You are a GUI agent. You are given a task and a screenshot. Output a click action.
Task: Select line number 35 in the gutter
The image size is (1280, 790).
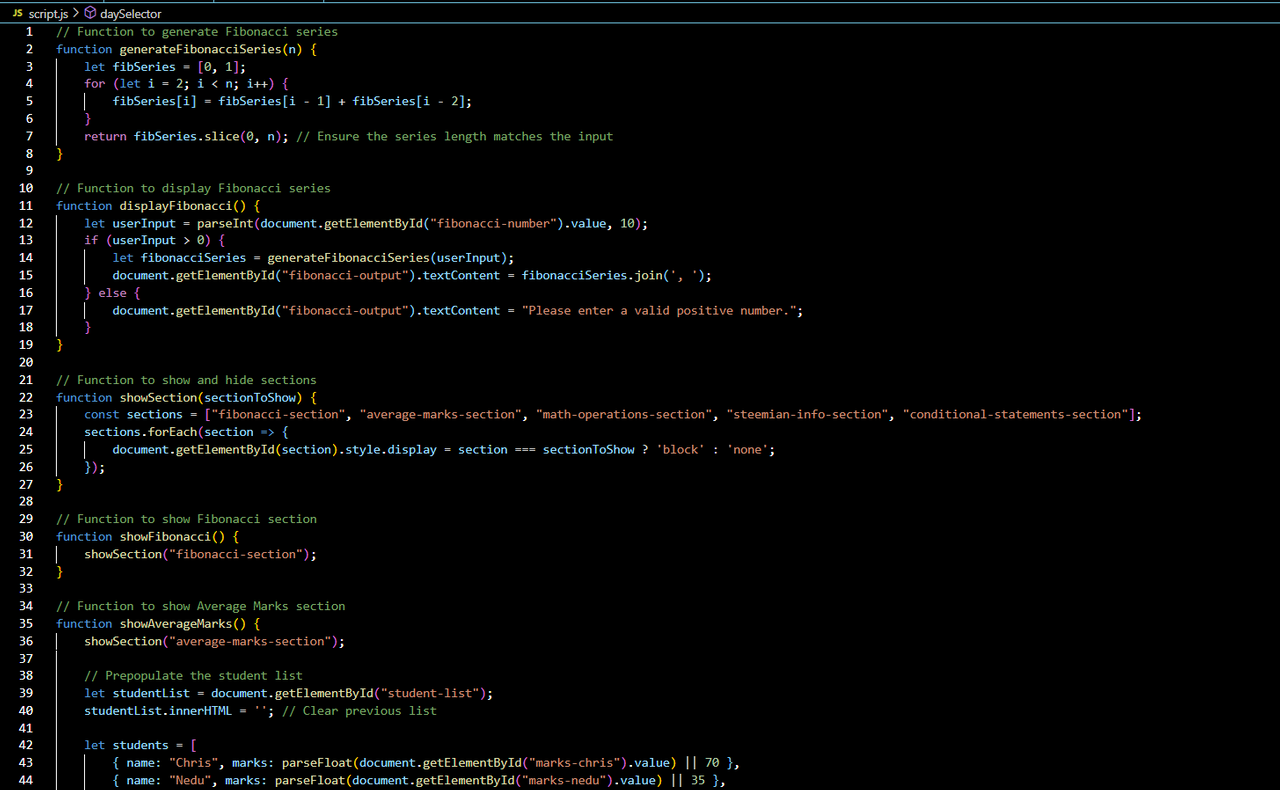pyautogui.click(x=26, y=623)
